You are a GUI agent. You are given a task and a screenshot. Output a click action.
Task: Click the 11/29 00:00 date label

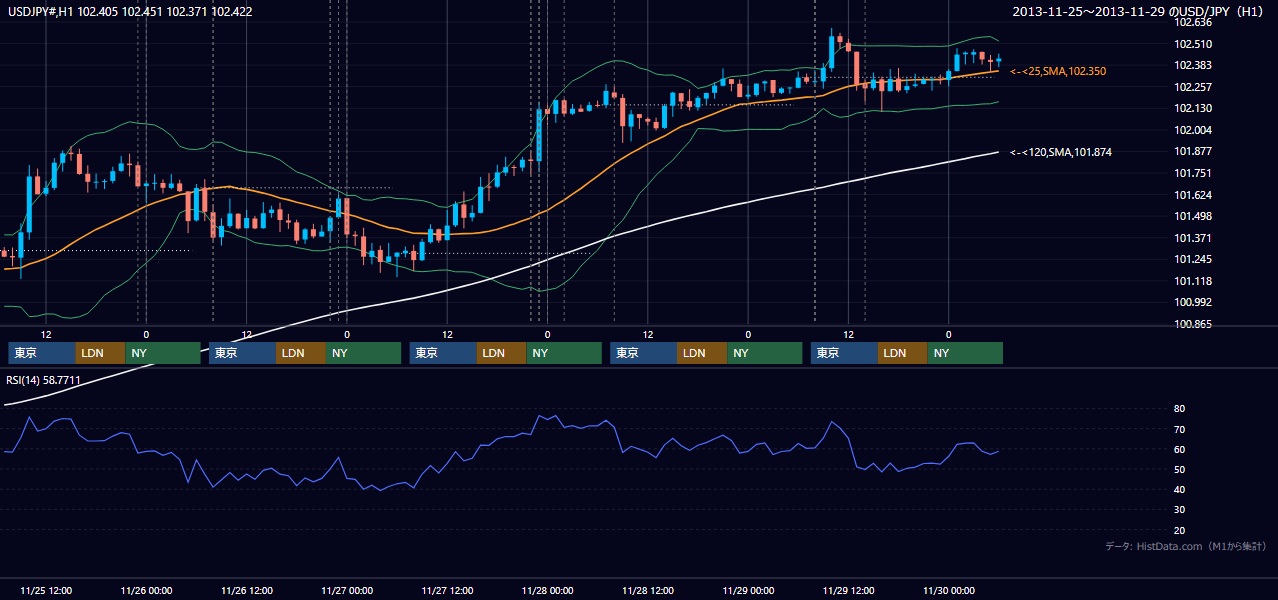(x=748, y=590)
